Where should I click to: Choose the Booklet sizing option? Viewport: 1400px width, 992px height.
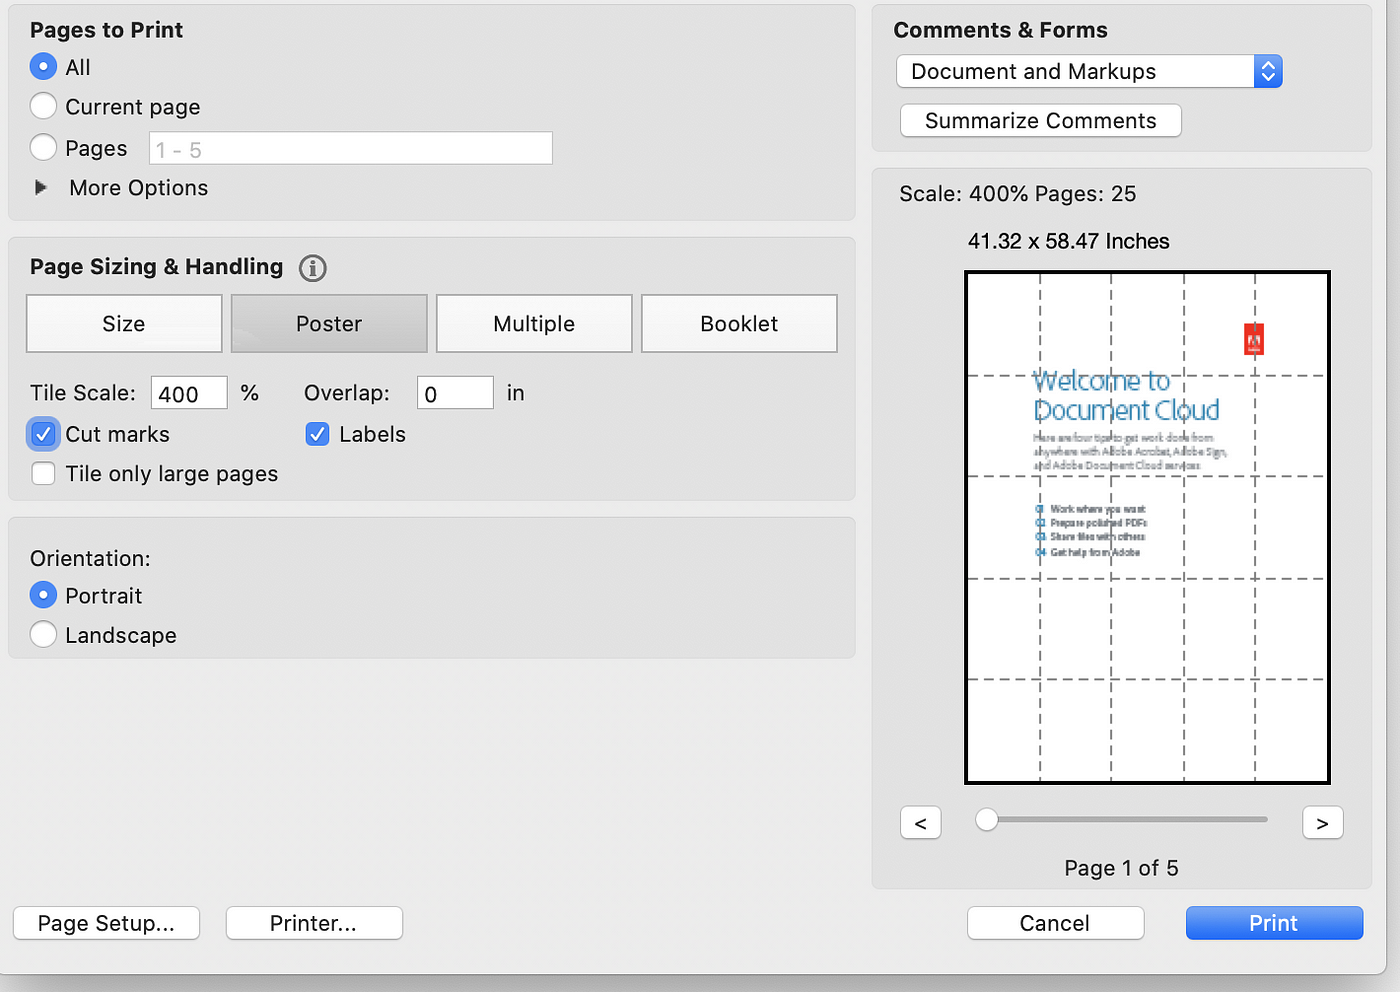click(739, 323)
